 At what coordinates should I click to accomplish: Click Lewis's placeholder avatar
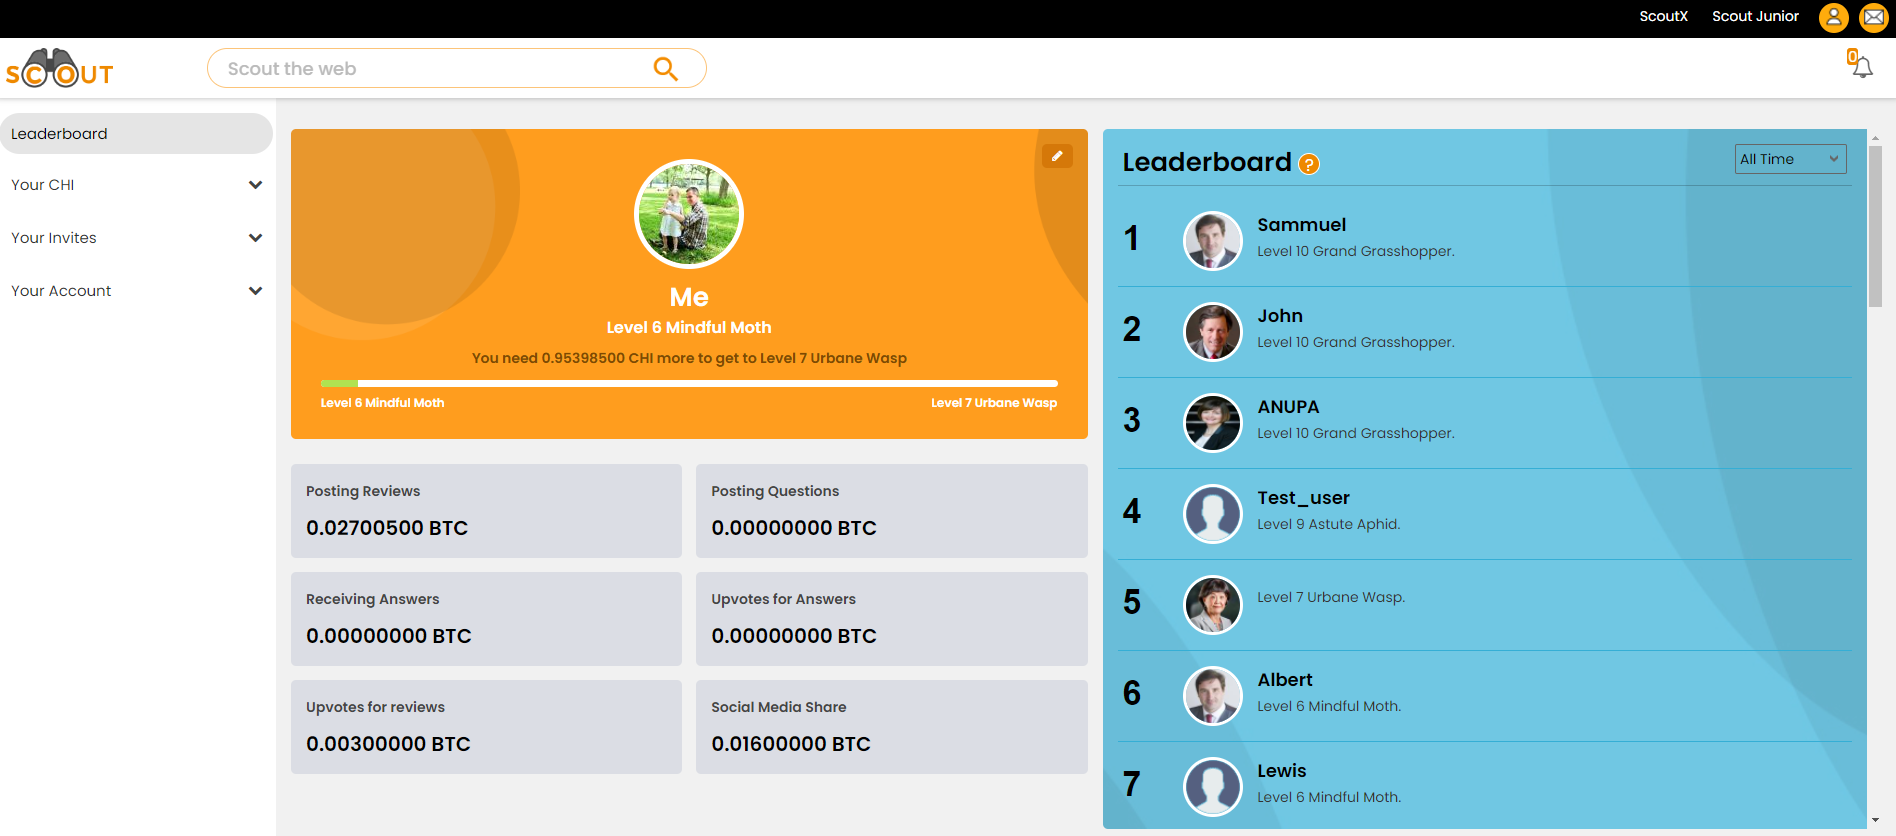[1213, 787]
